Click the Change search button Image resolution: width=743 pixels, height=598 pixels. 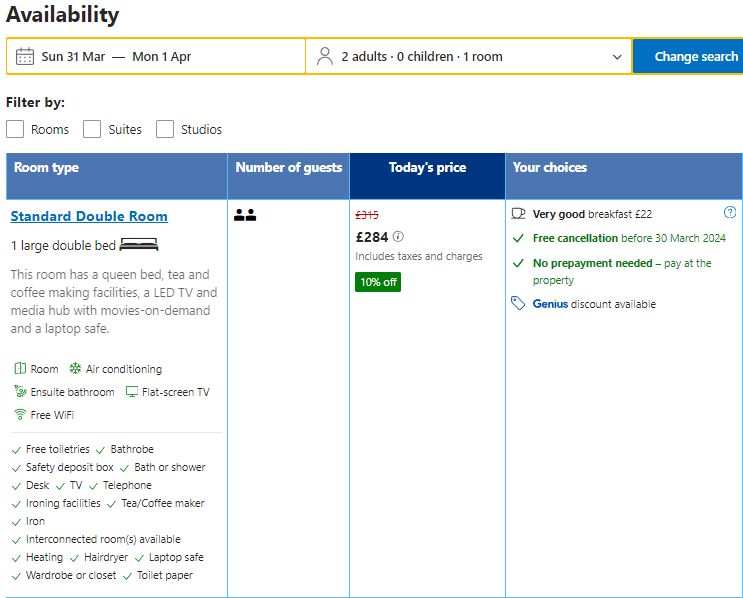pos(689,56)
